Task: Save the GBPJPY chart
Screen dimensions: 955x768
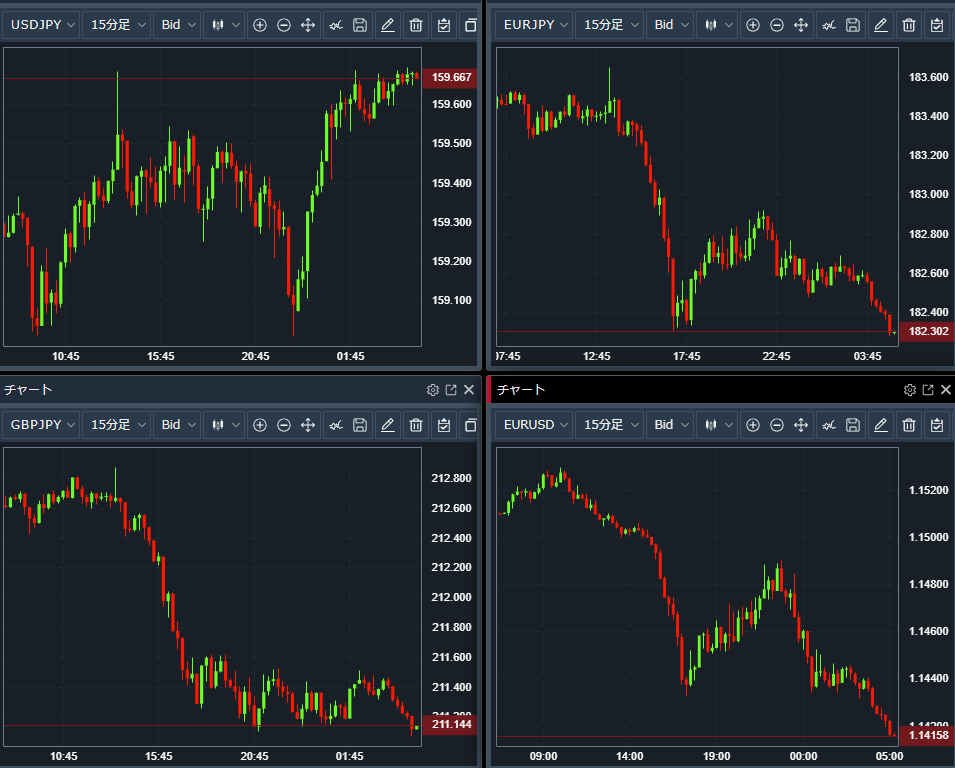Action: click(x=360, y=425)
